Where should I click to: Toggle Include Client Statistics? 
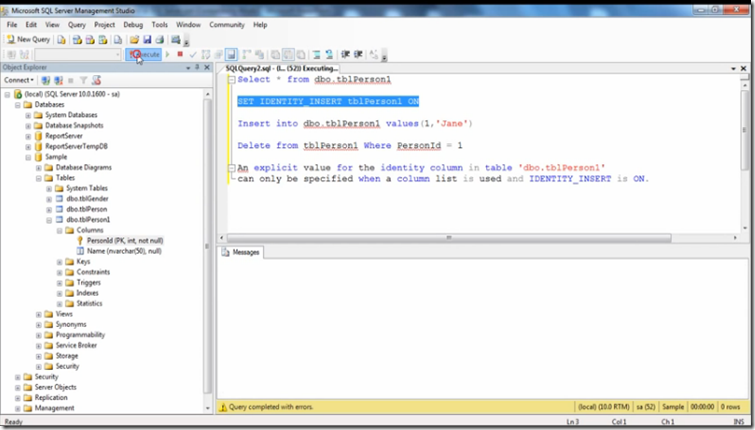click(x=259, y=54)
